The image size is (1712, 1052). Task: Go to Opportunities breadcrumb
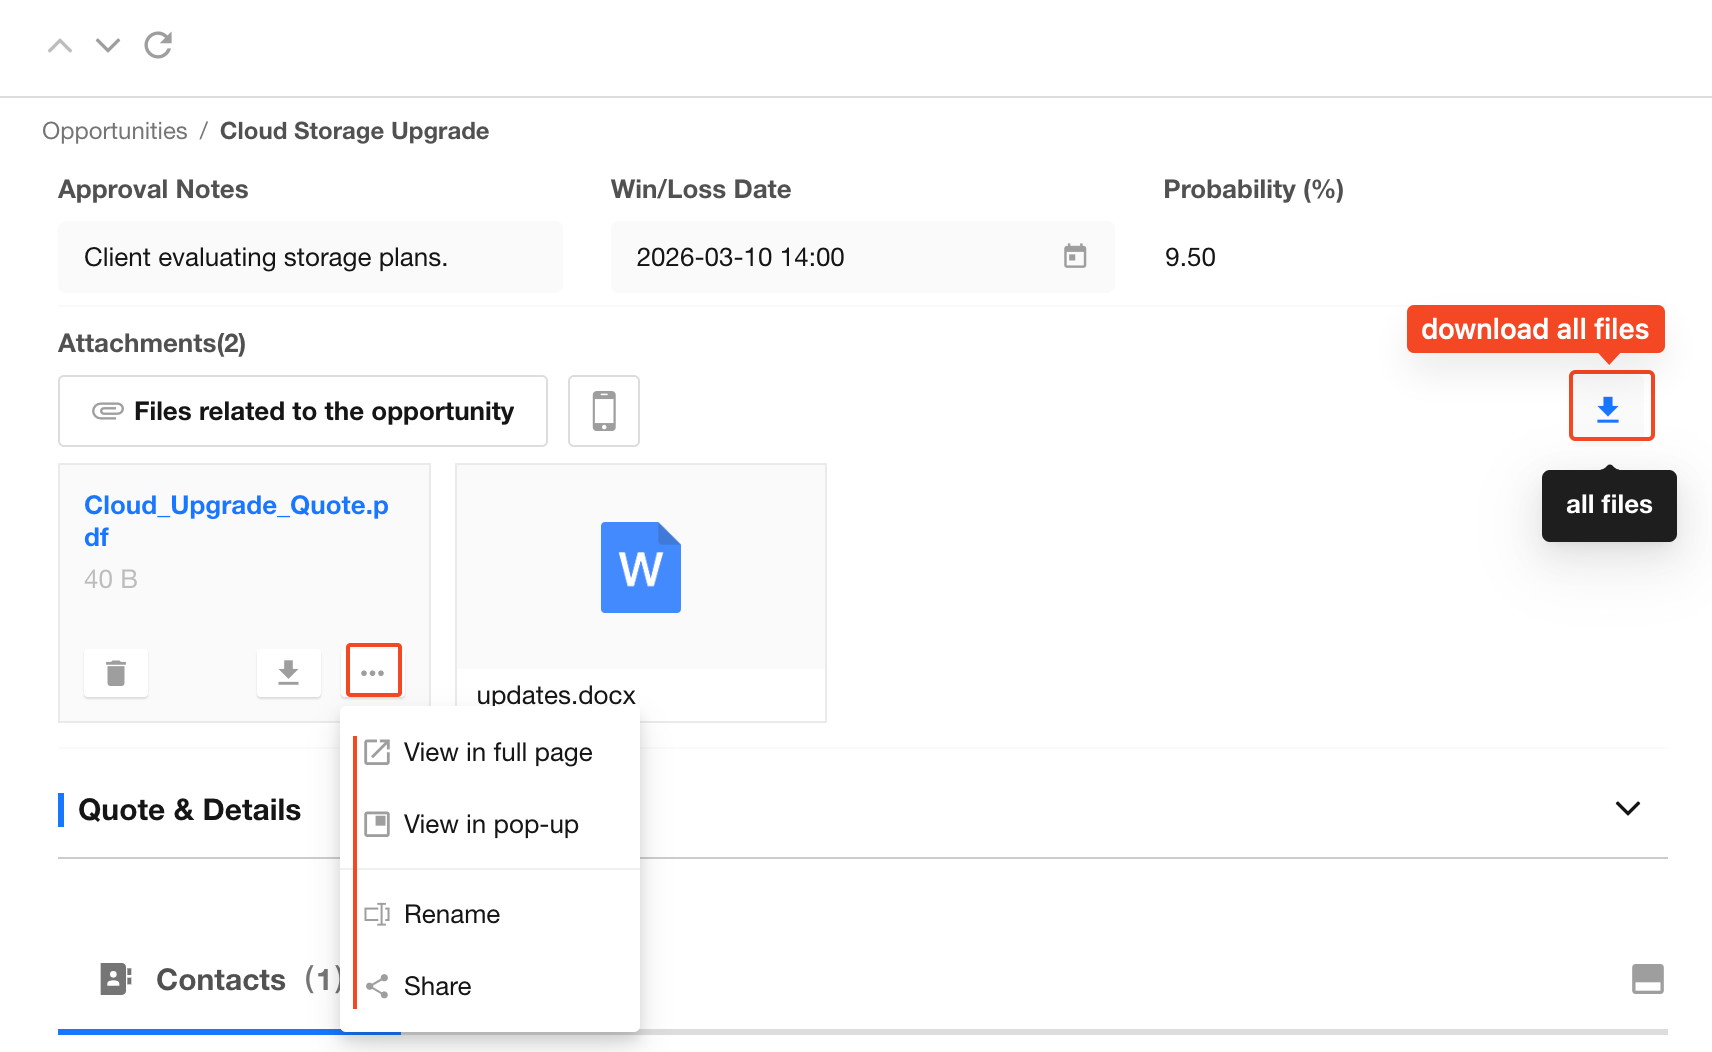(x=115, y=131)
